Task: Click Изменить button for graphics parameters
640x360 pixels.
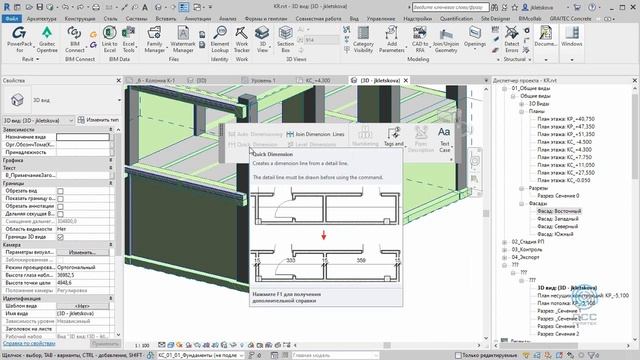Action: click(83, 252)
